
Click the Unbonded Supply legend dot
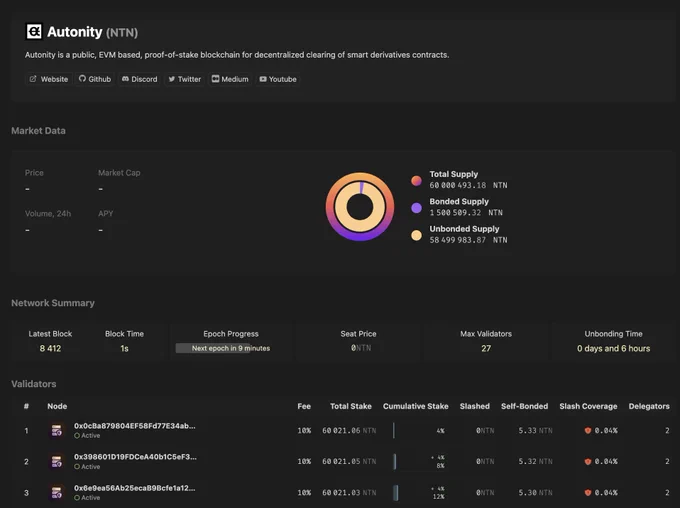(416, 236)
